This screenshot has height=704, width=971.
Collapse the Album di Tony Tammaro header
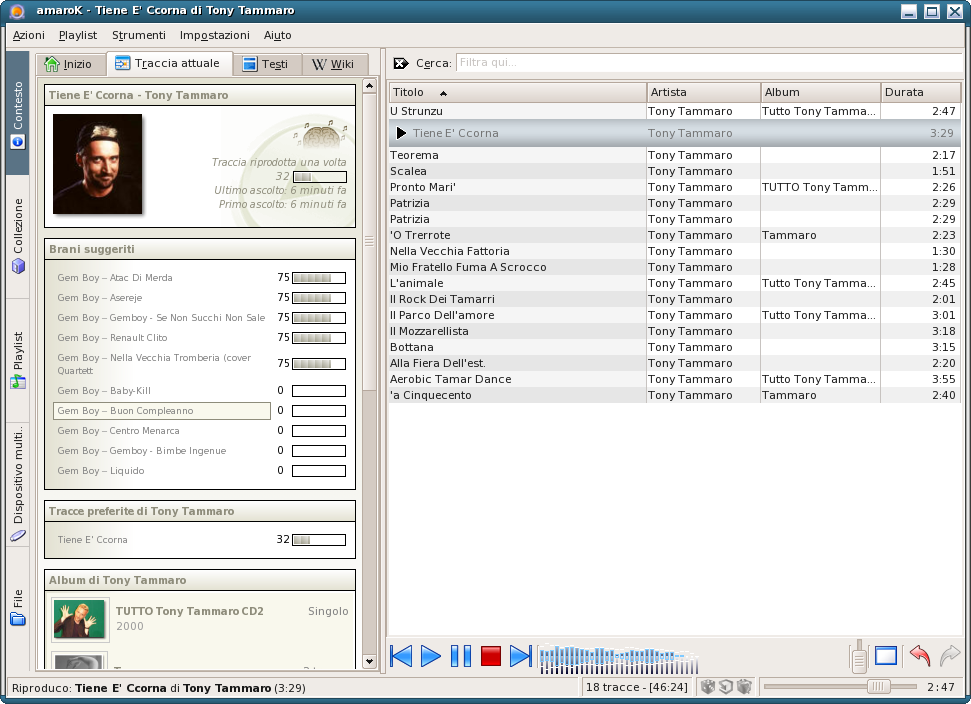[x=200, y=580]
